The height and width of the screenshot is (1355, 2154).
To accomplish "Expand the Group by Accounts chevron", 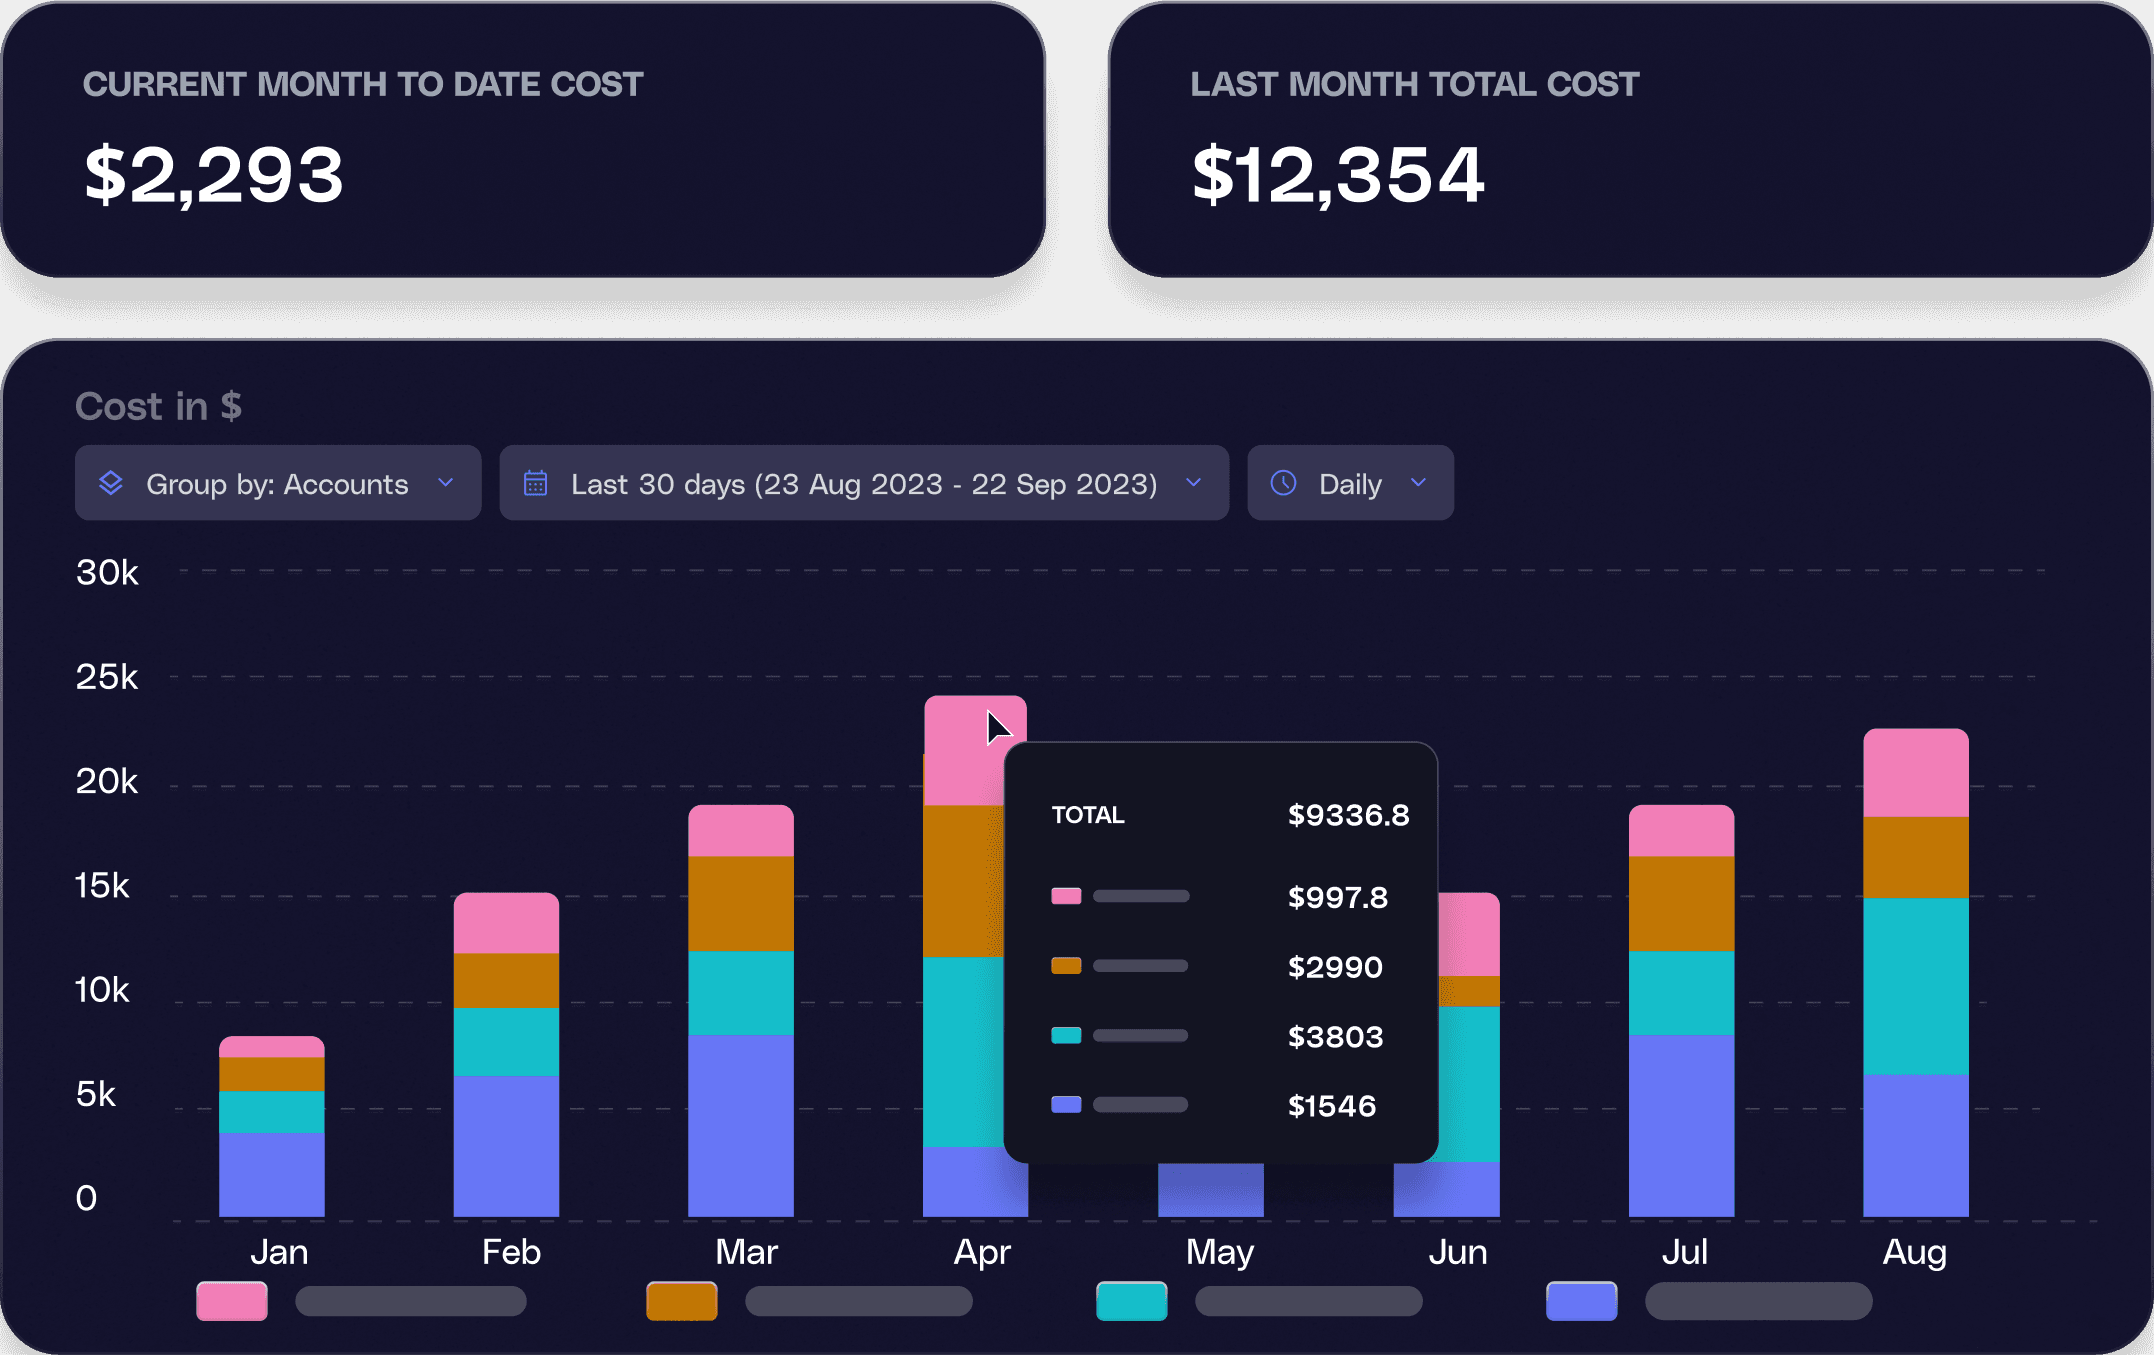I will pos(446,483).
